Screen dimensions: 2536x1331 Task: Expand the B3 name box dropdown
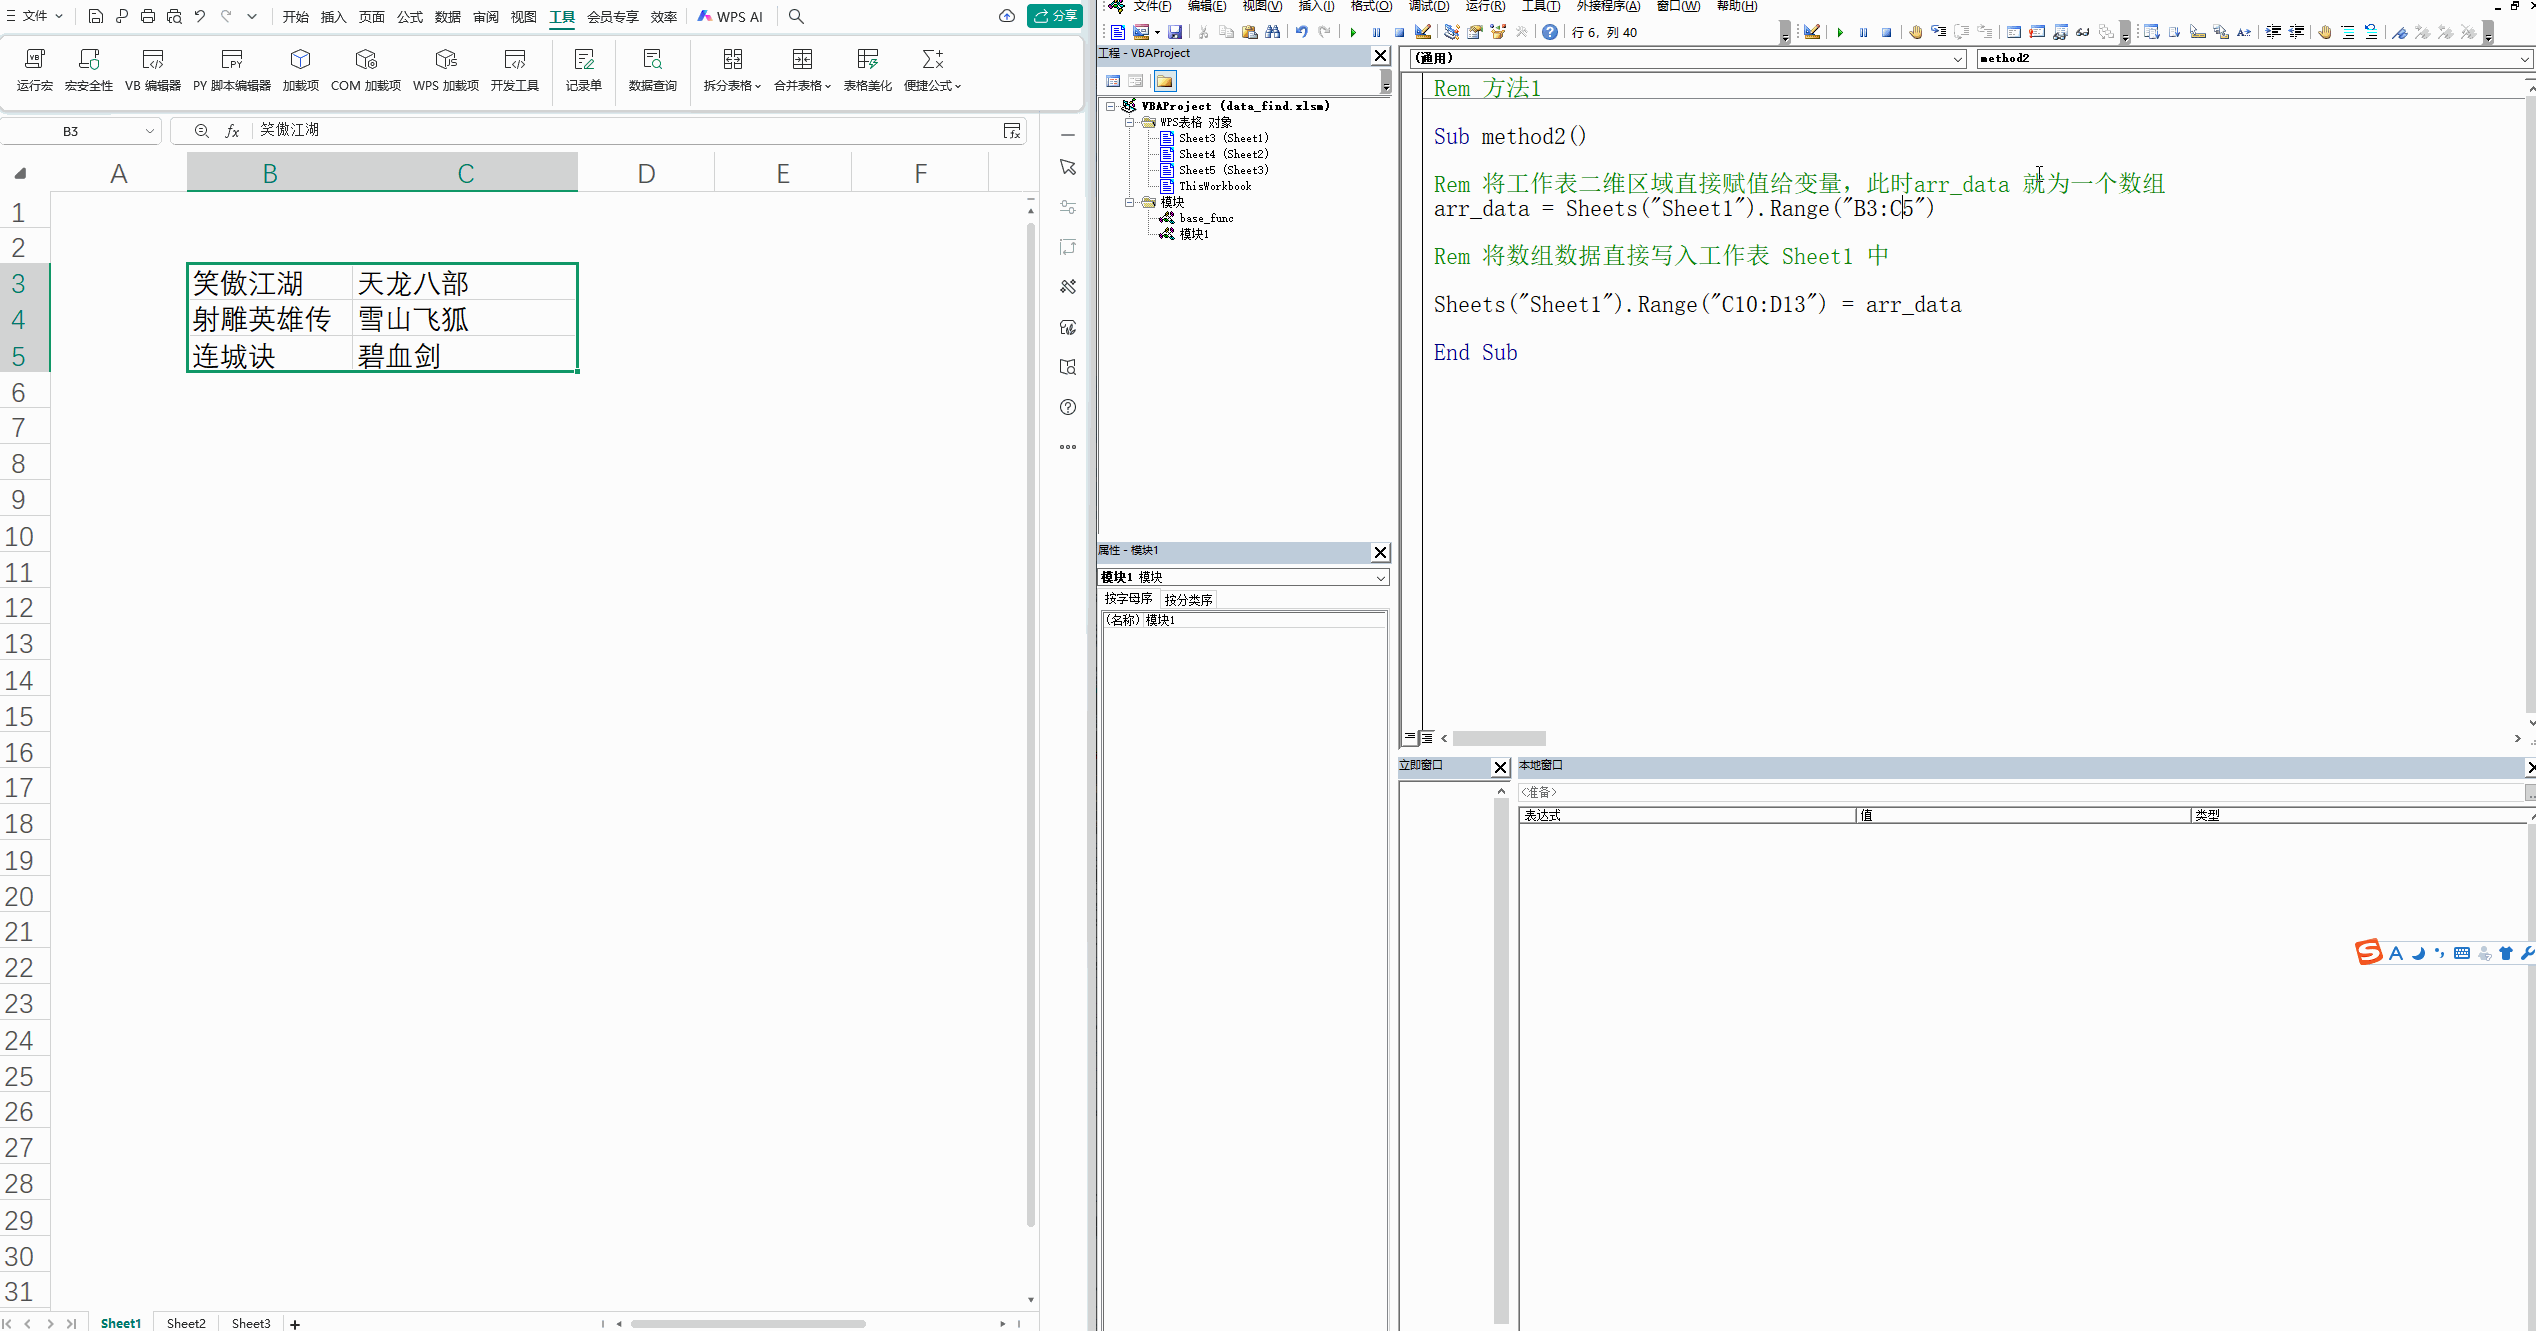tap(149, 131)
